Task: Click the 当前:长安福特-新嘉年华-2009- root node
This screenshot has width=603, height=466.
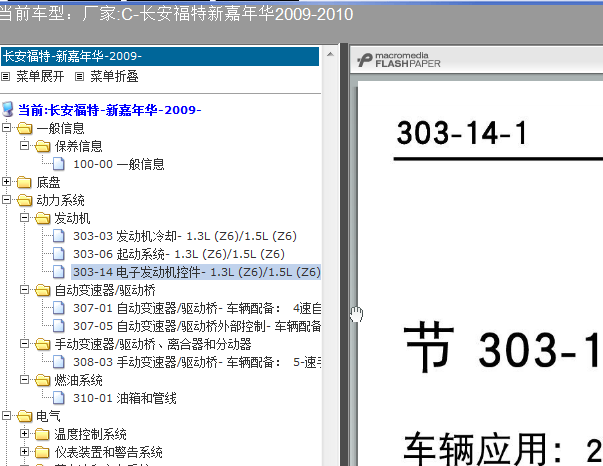Action: pos(110,110)
